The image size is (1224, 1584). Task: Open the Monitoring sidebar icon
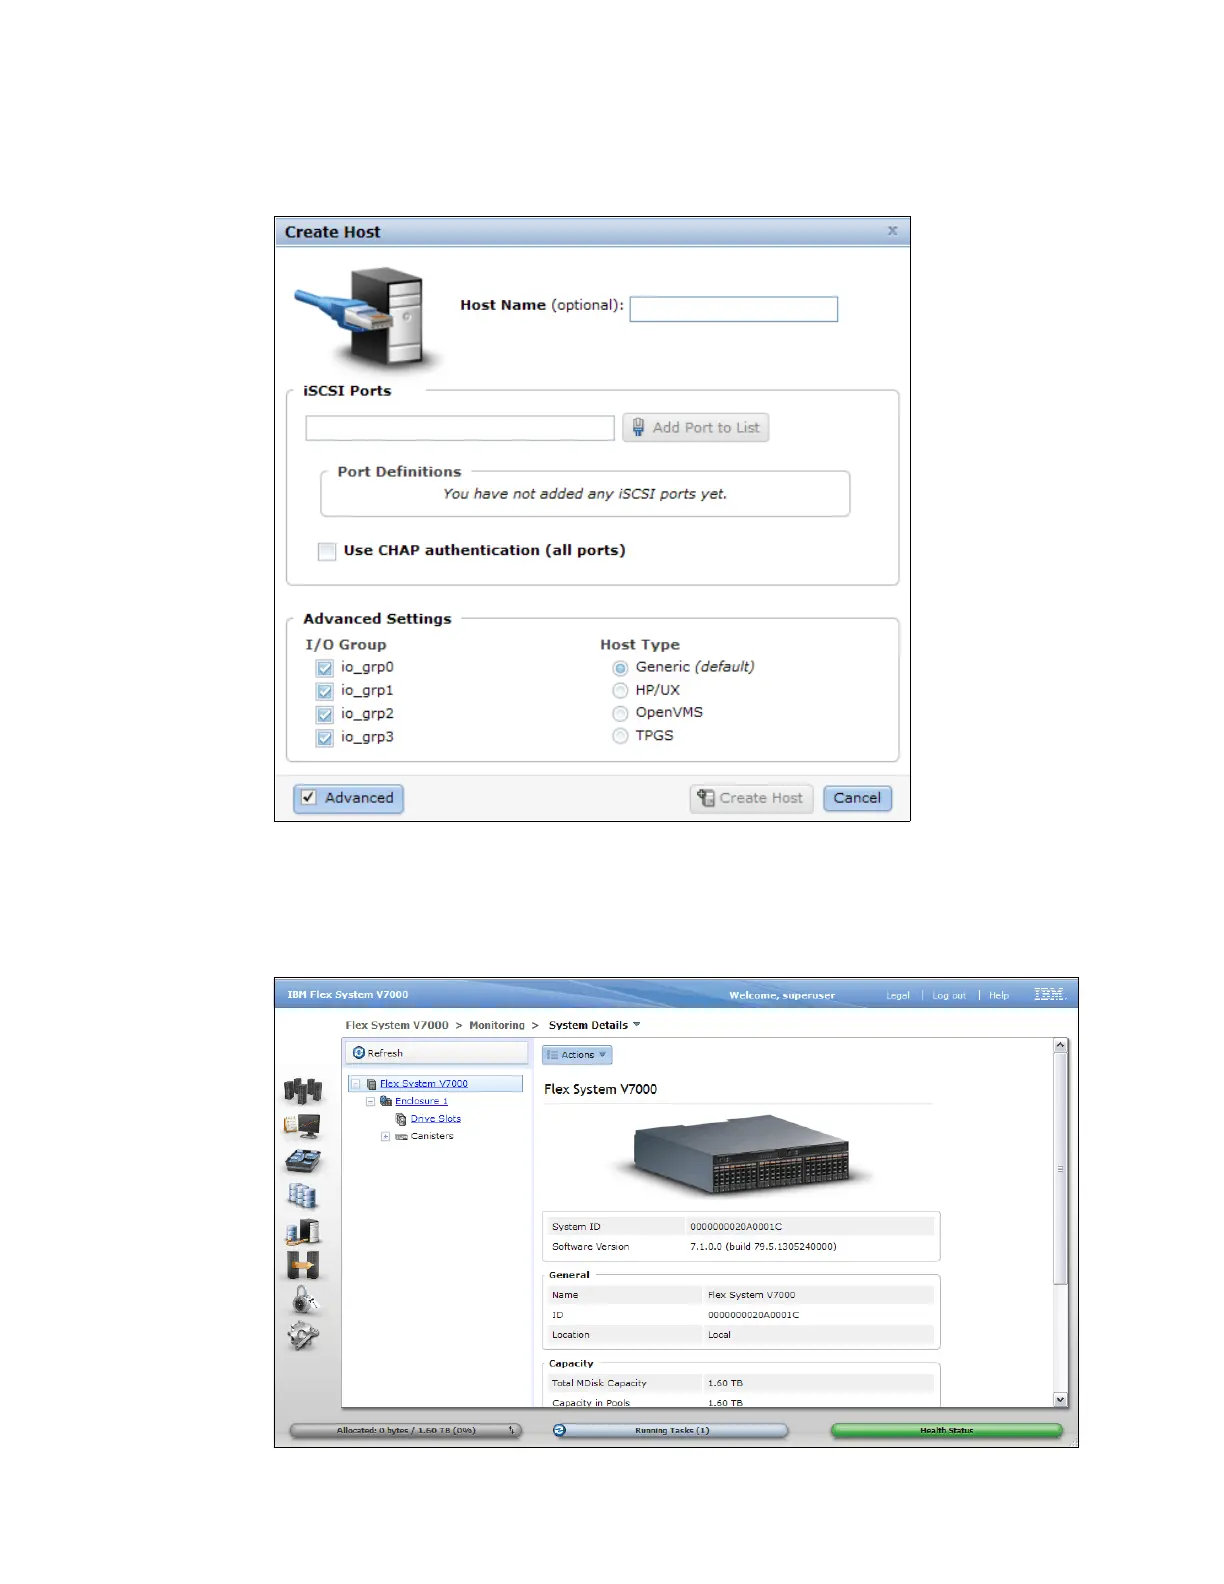(x=303, y=1126)
